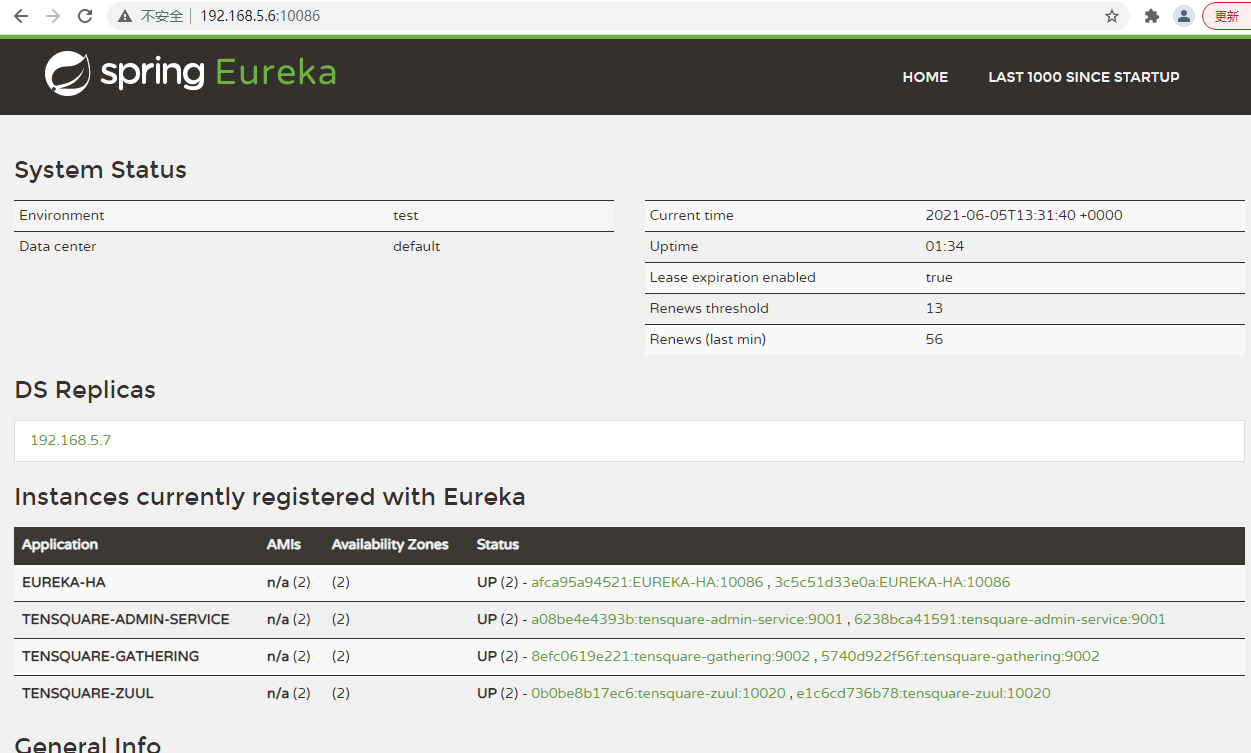
Task: Click the Lease expiration enabled label
Action: click(x=733, y=277)
